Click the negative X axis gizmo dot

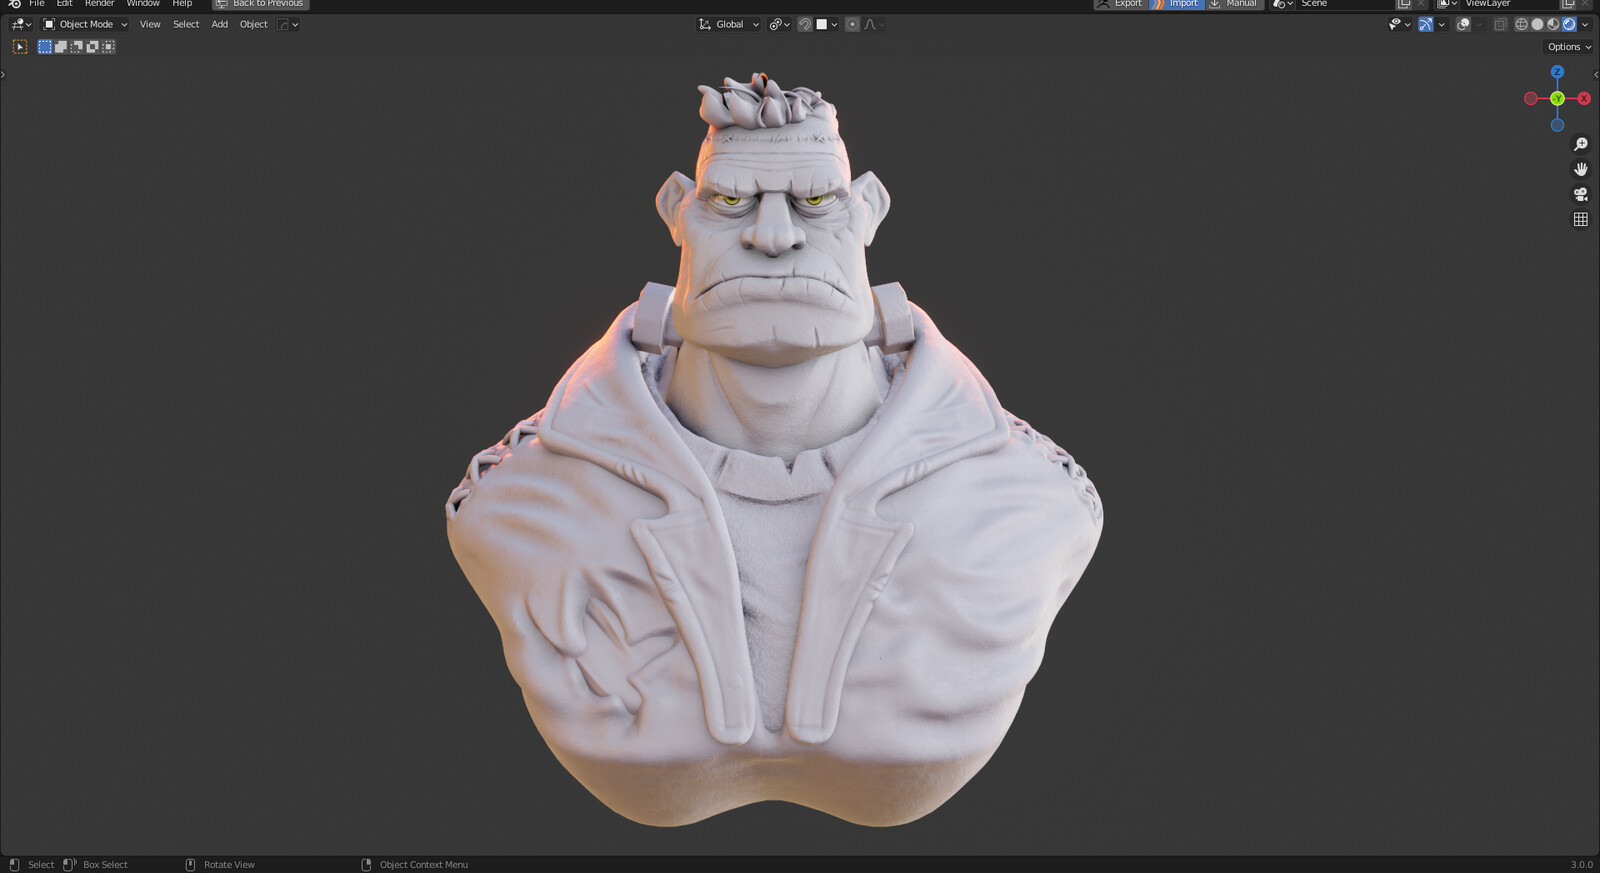[1530, 98]
